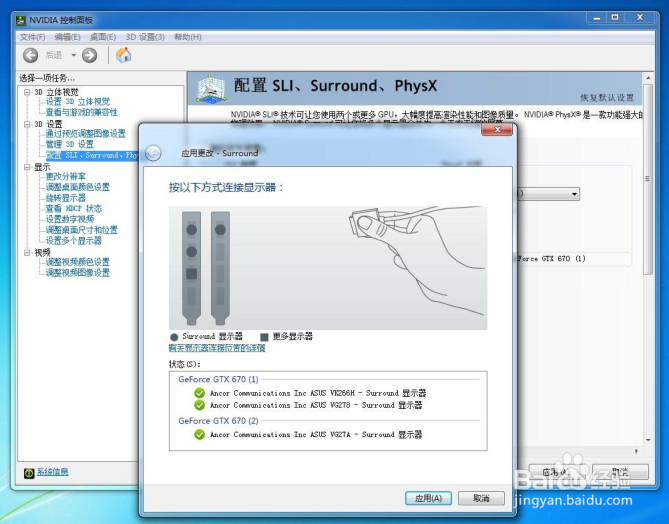Select 调整视频颜色设置 tree item
The height and width of the screenshot is (524, 669).
point(78,262)
